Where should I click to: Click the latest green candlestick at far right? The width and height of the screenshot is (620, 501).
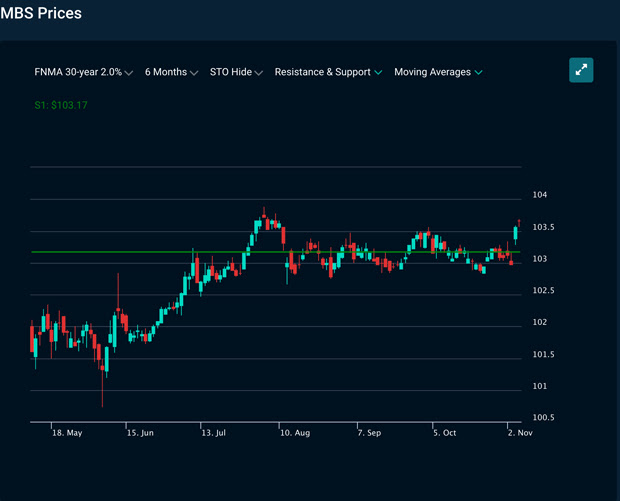[x=516, y=232]
